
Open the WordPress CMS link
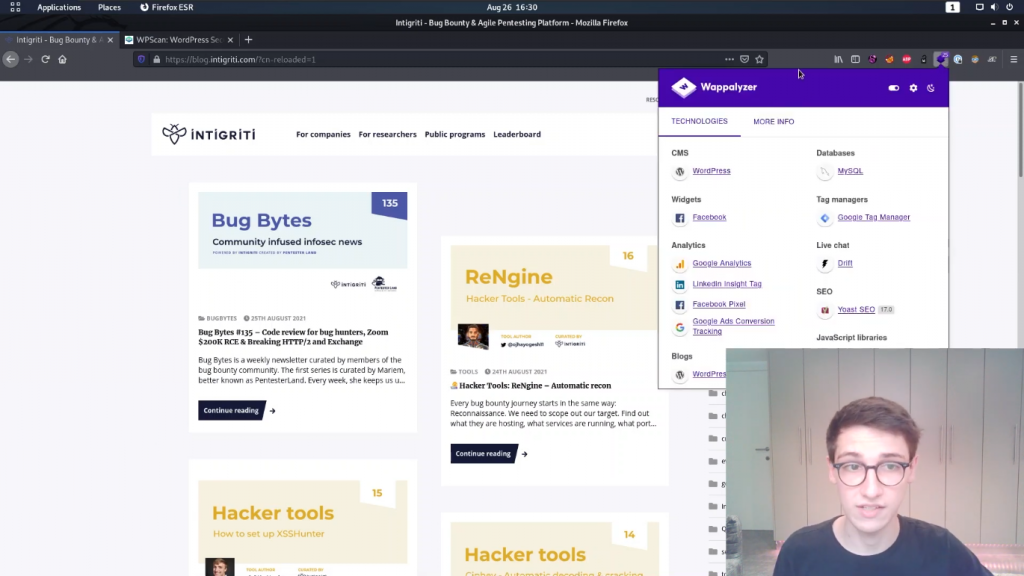tap(711, 171)
